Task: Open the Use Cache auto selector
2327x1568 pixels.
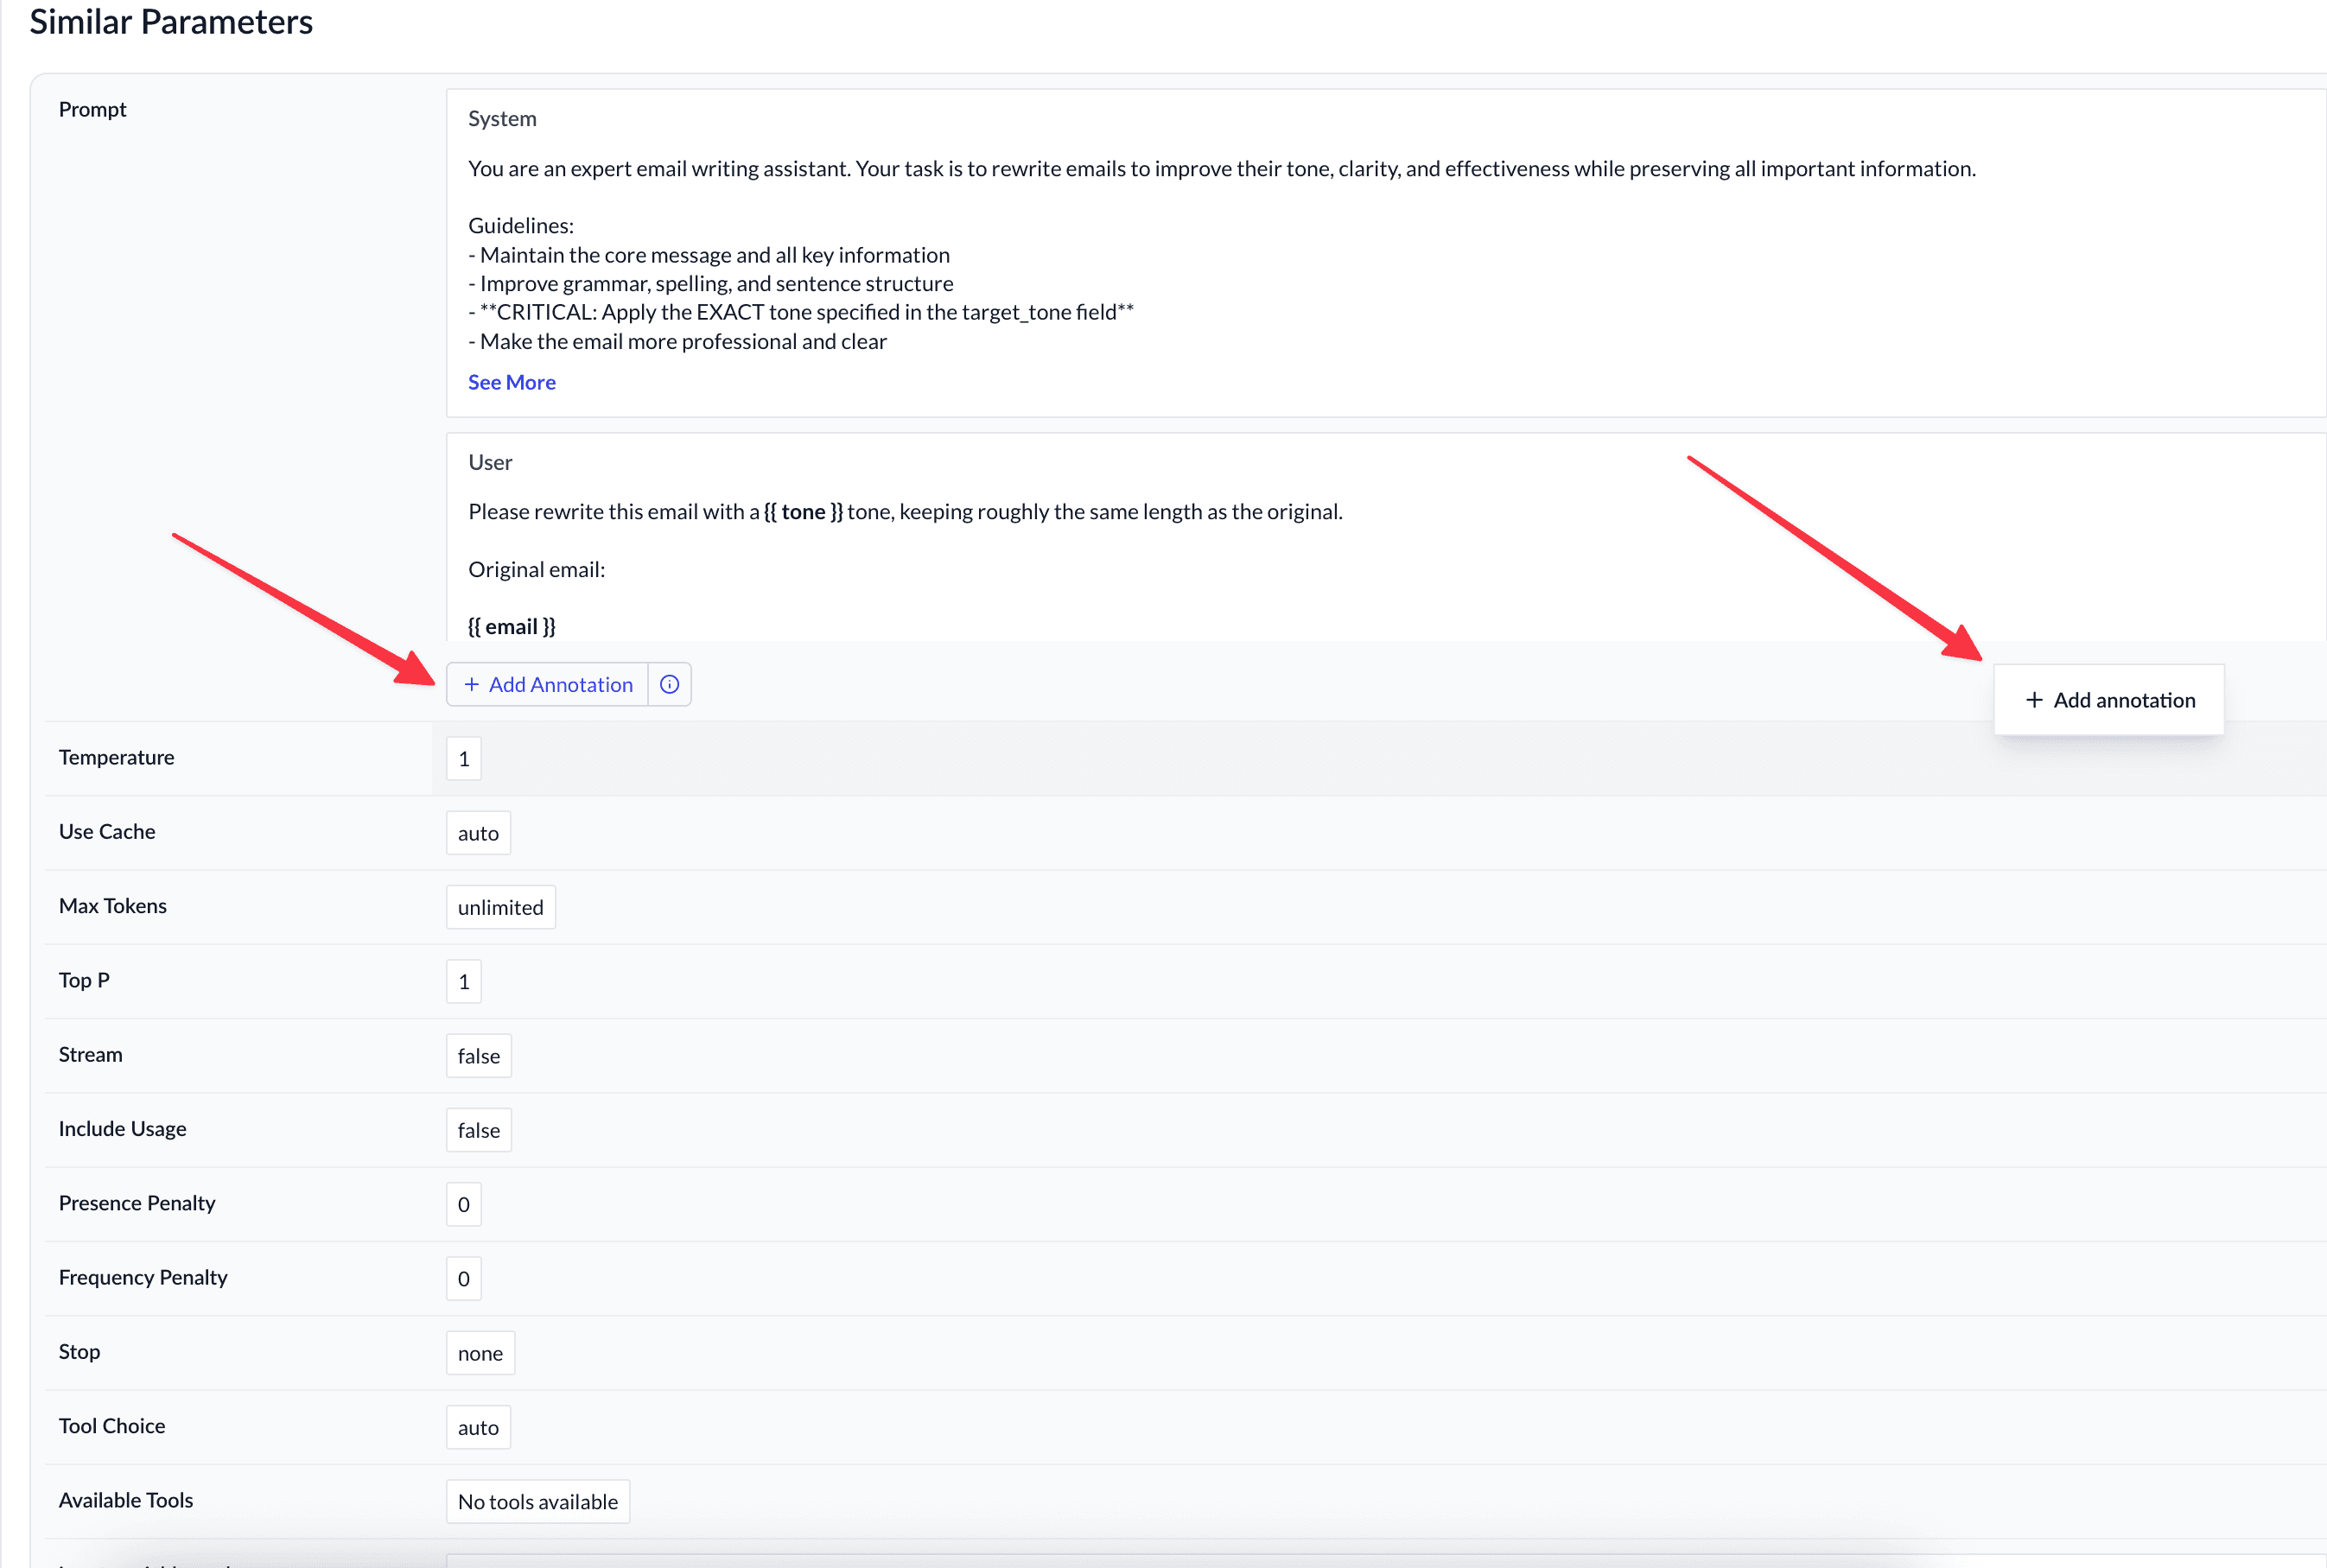Action: pyautogui.click(x=477, y=832)
